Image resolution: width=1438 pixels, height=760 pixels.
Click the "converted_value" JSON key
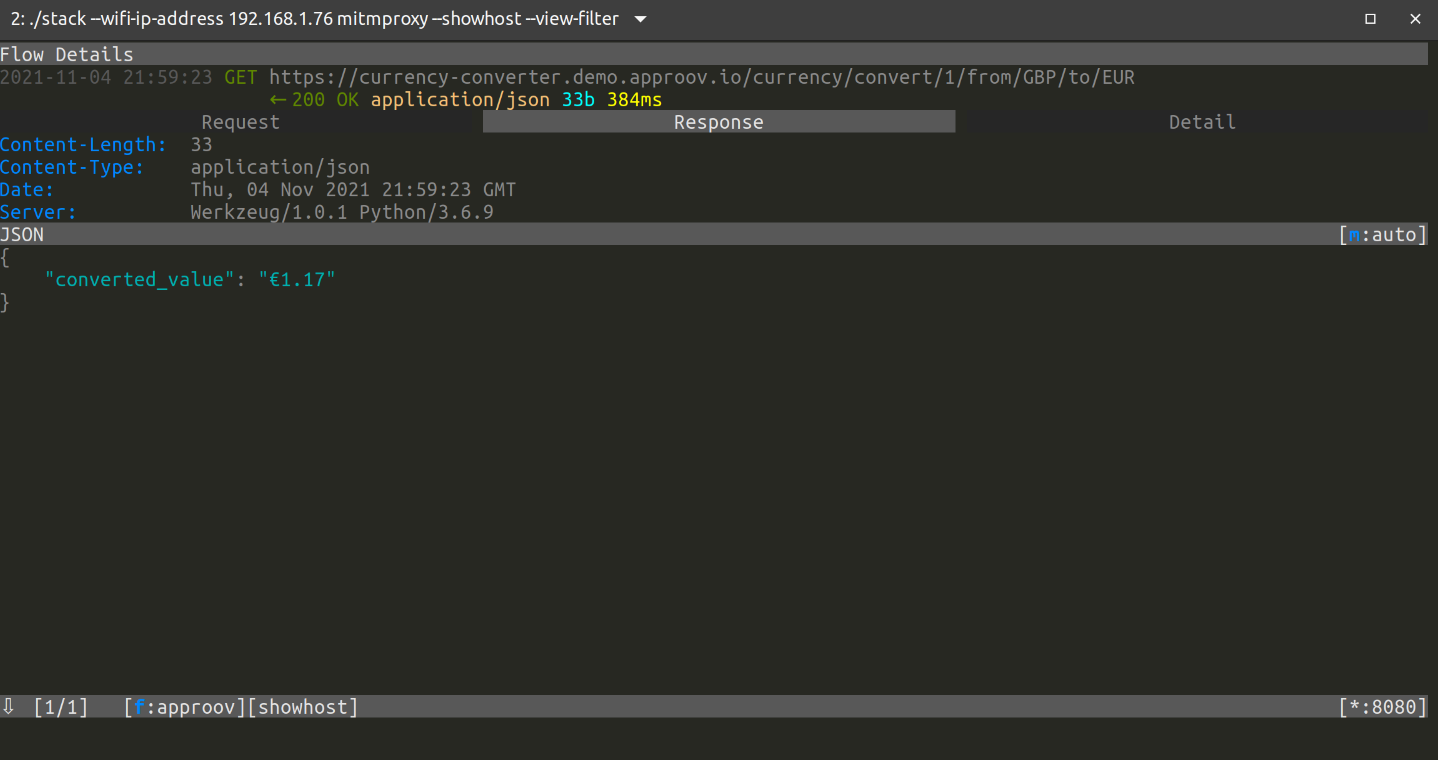139,280
